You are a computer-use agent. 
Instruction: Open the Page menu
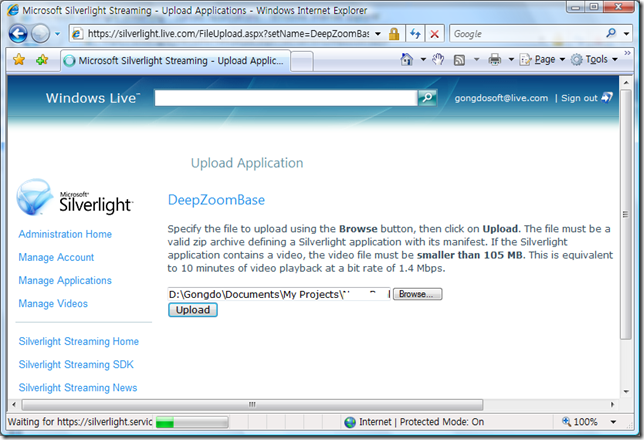543,60
